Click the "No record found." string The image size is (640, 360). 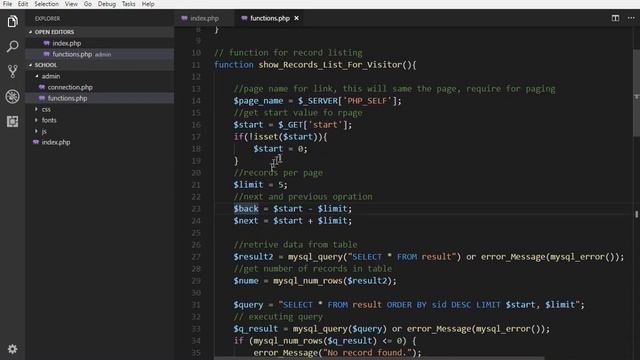click(367, 353)
